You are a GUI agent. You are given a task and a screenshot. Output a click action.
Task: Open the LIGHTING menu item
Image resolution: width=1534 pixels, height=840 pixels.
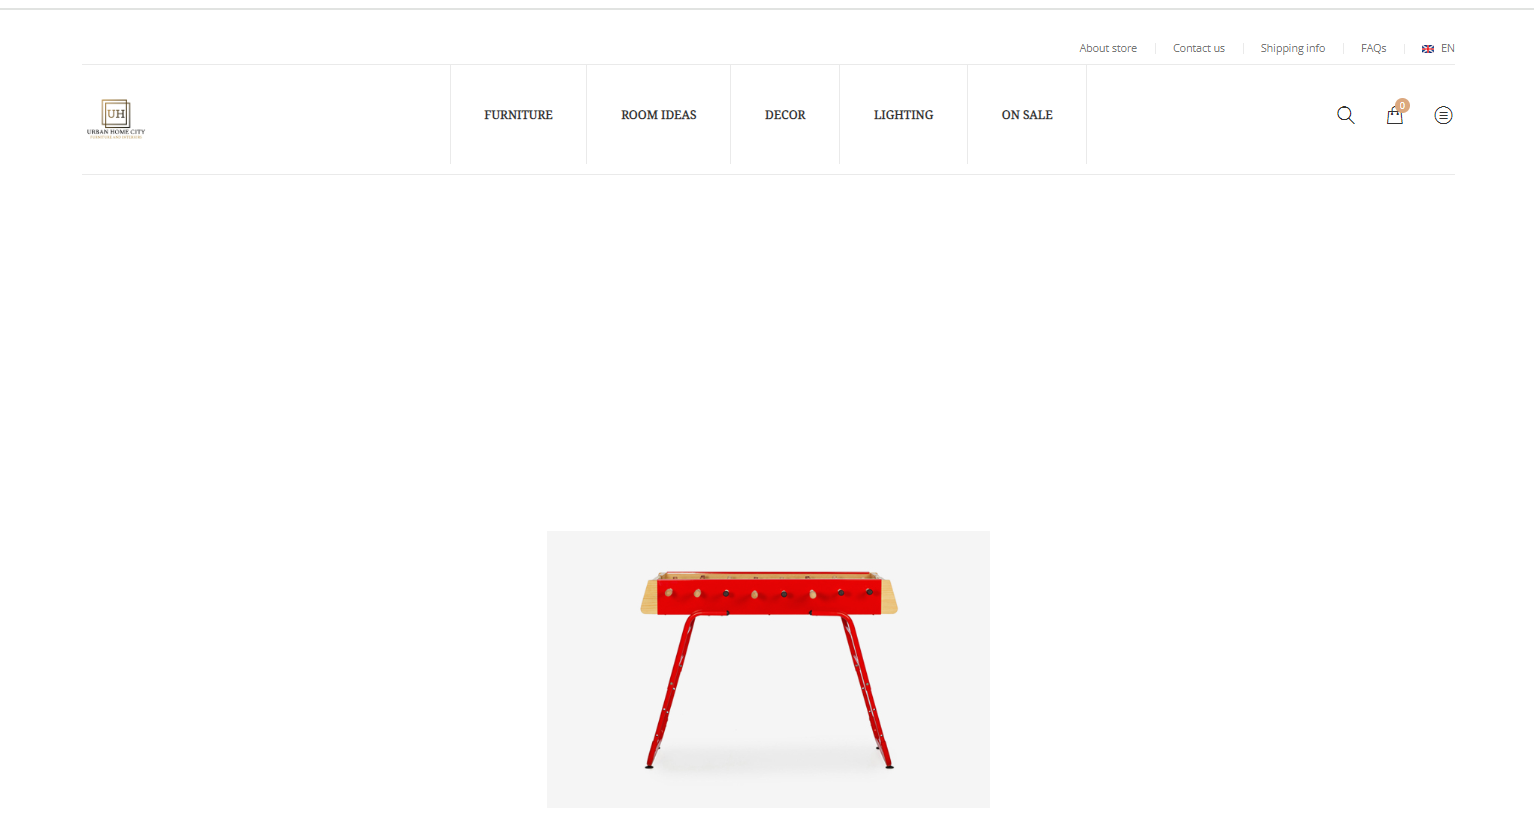[903, 115]
